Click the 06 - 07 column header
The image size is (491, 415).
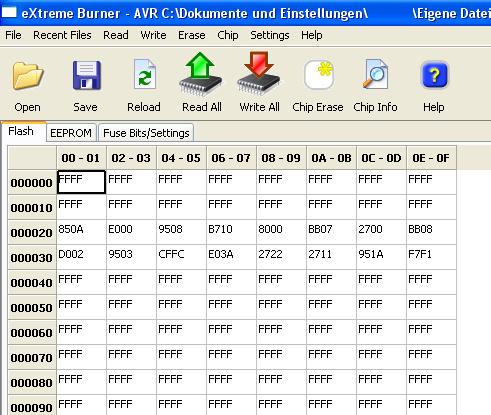(x=231, y=158)
